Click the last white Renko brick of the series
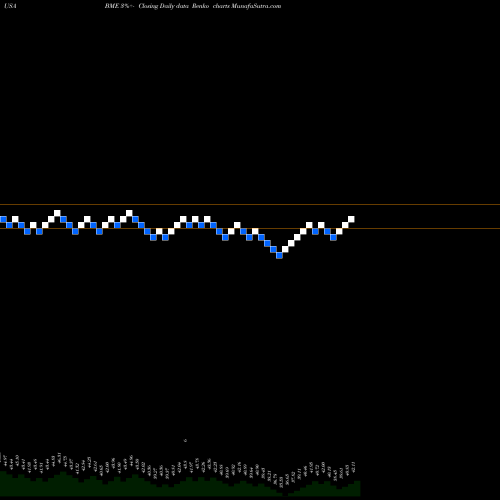This screenshot has width=500, height=500. click(351, 219)
